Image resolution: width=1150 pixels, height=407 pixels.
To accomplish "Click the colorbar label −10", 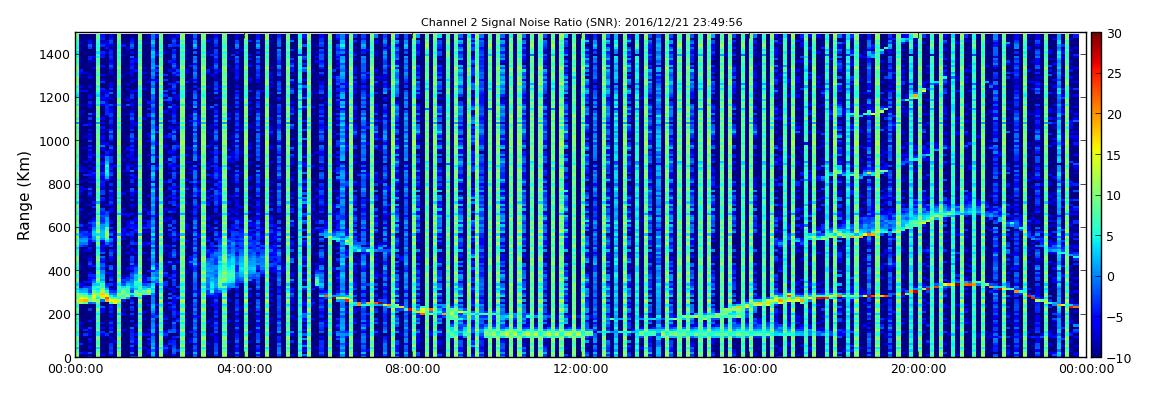I will [1117, 358].
